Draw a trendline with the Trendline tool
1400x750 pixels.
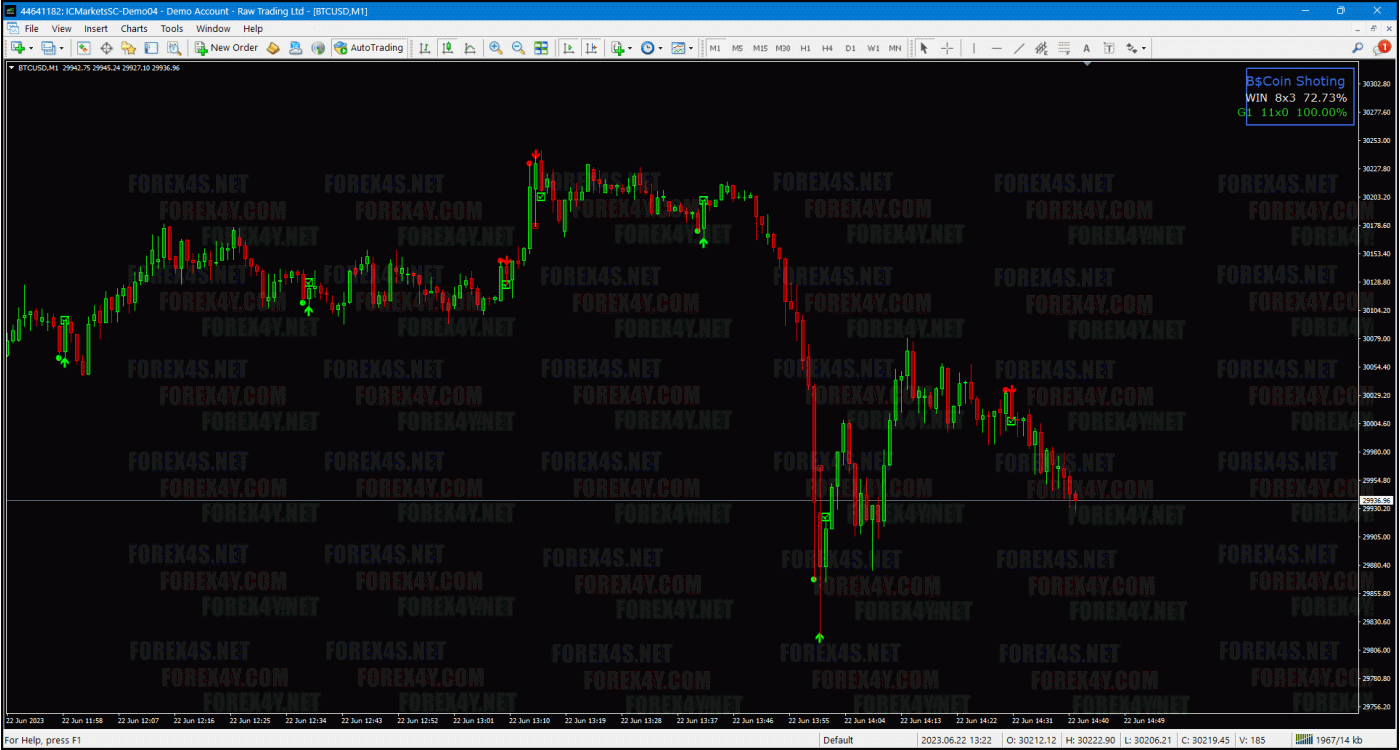click(x=1019, y=48)
